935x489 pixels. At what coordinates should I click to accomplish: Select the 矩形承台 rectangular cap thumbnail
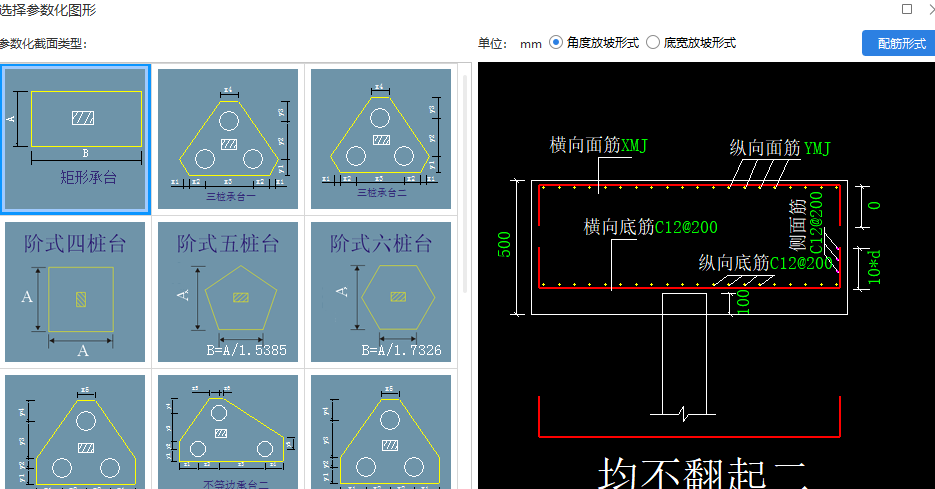[75, 139]
